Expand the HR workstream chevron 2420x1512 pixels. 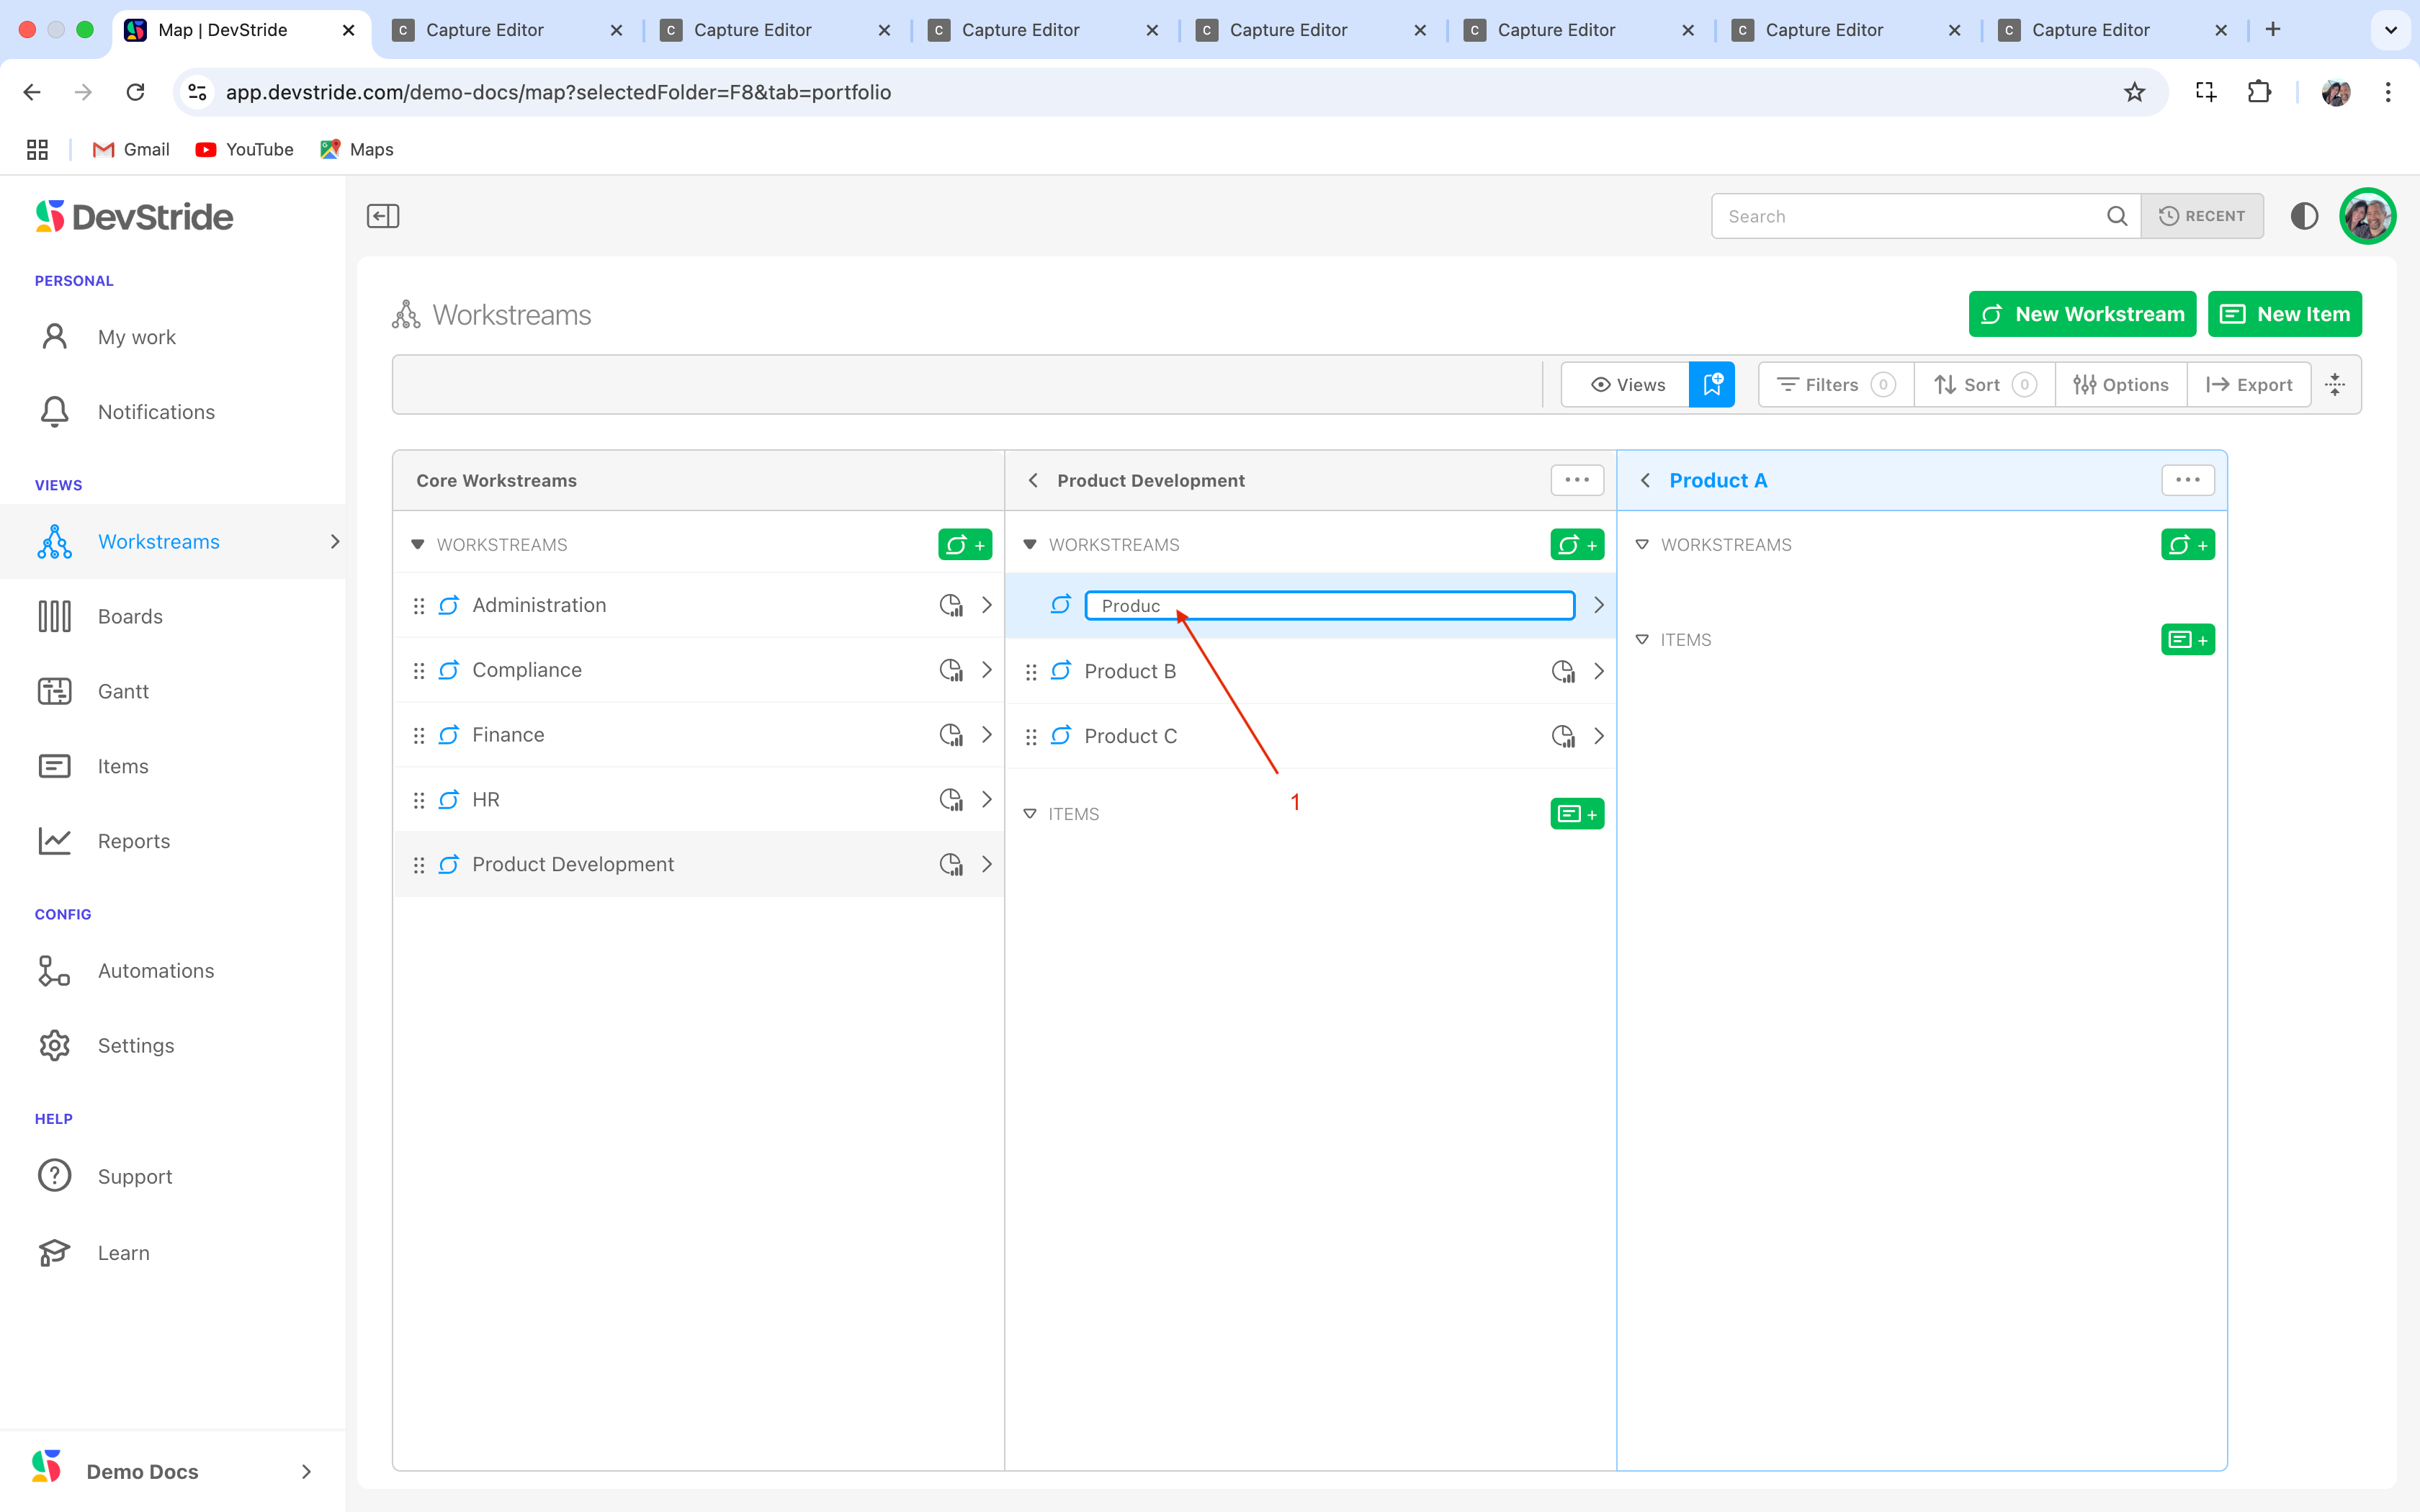[987, 800]
